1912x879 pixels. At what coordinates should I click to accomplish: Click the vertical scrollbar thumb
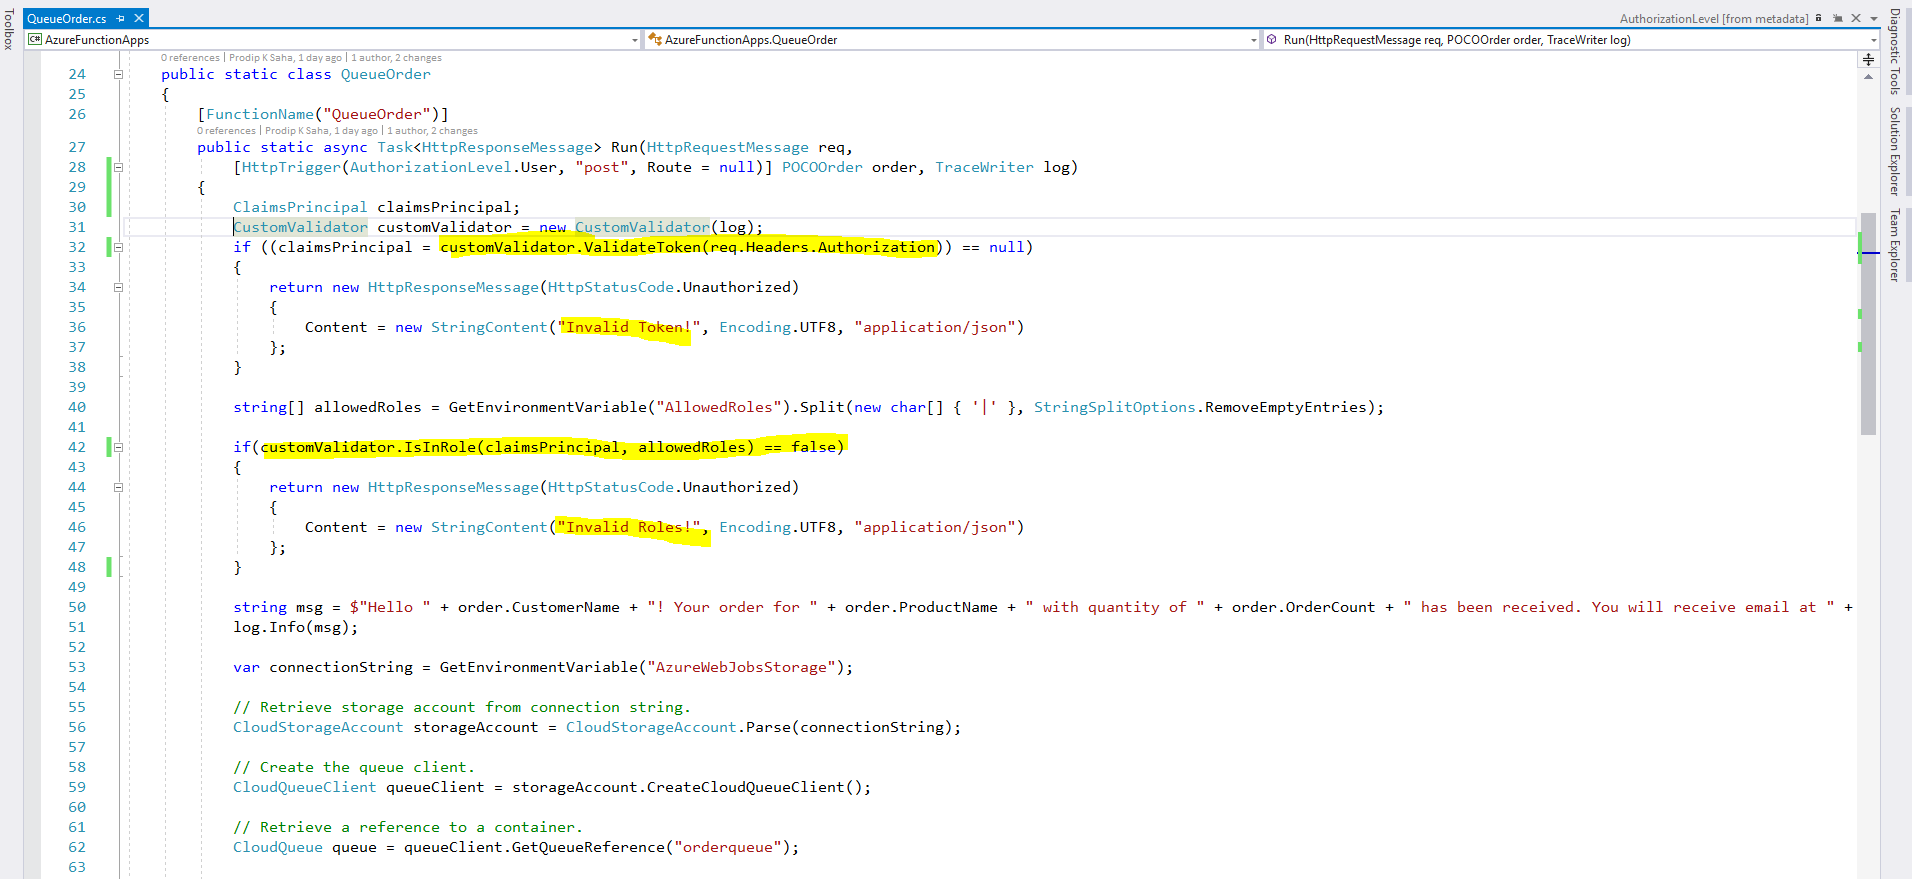coord(1868,323)
